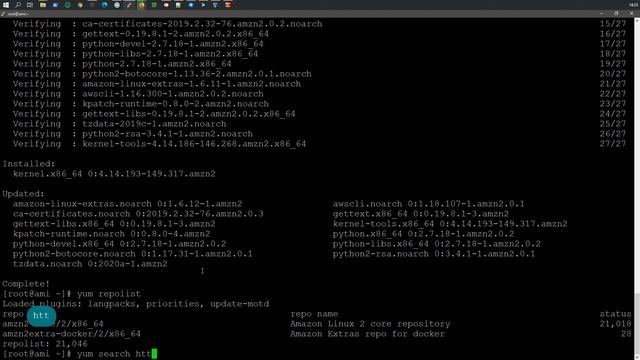The width and height of the screenshot is (640, 360).
Task: Click Verifying 'python-devel-2.7.18-1.amzn2.x86_64' line
Action: (138, 44)
